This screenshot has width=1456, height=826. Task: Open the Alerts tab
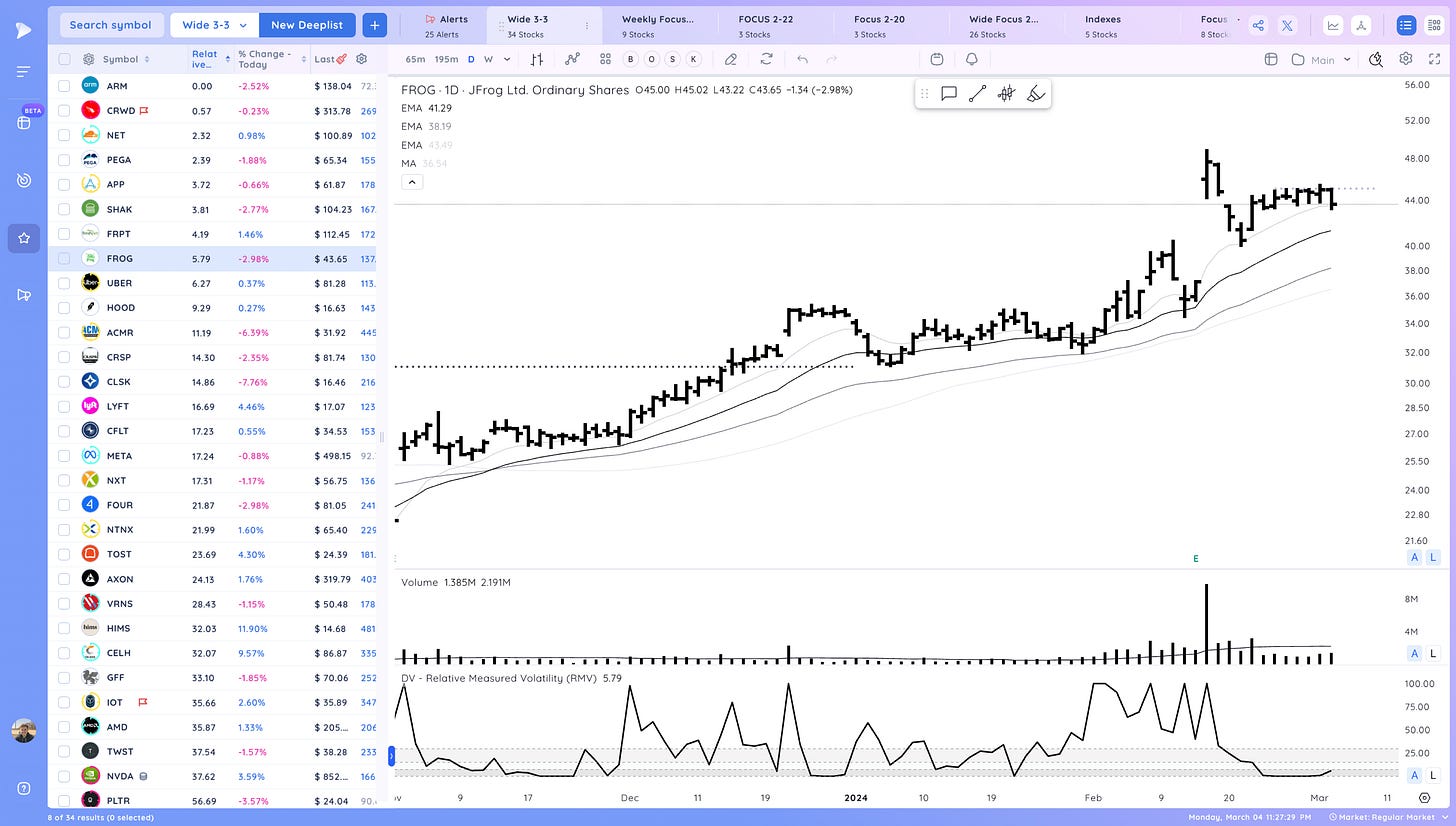pyautogui.click(x=446, y=25)
